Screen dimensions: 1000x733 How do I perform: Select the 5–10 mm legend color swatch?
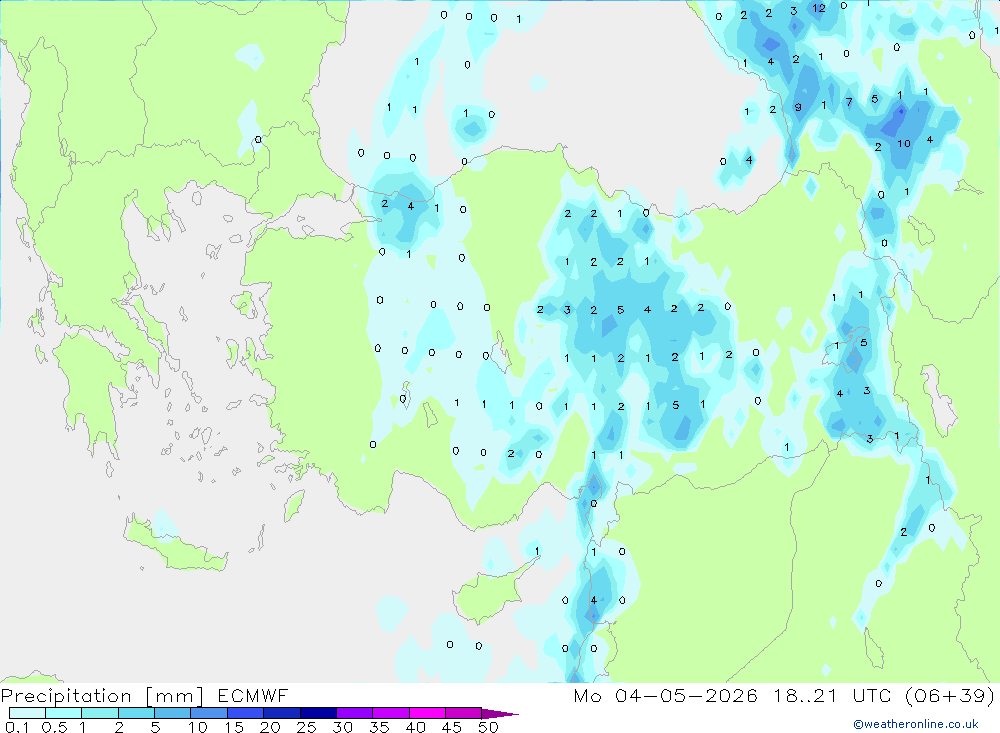(173, 713)
